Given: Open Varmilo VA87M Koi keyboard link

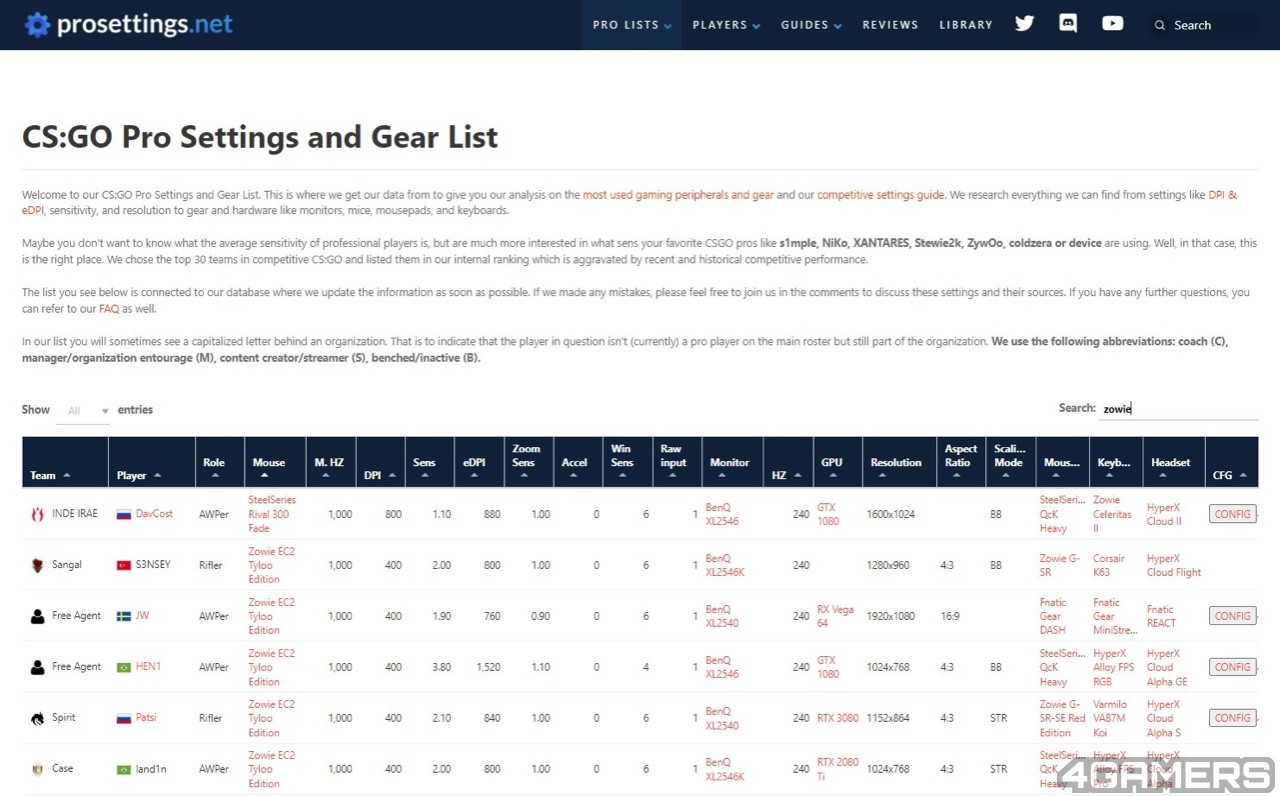Looking at the screenshot, I should point(1110,718).
